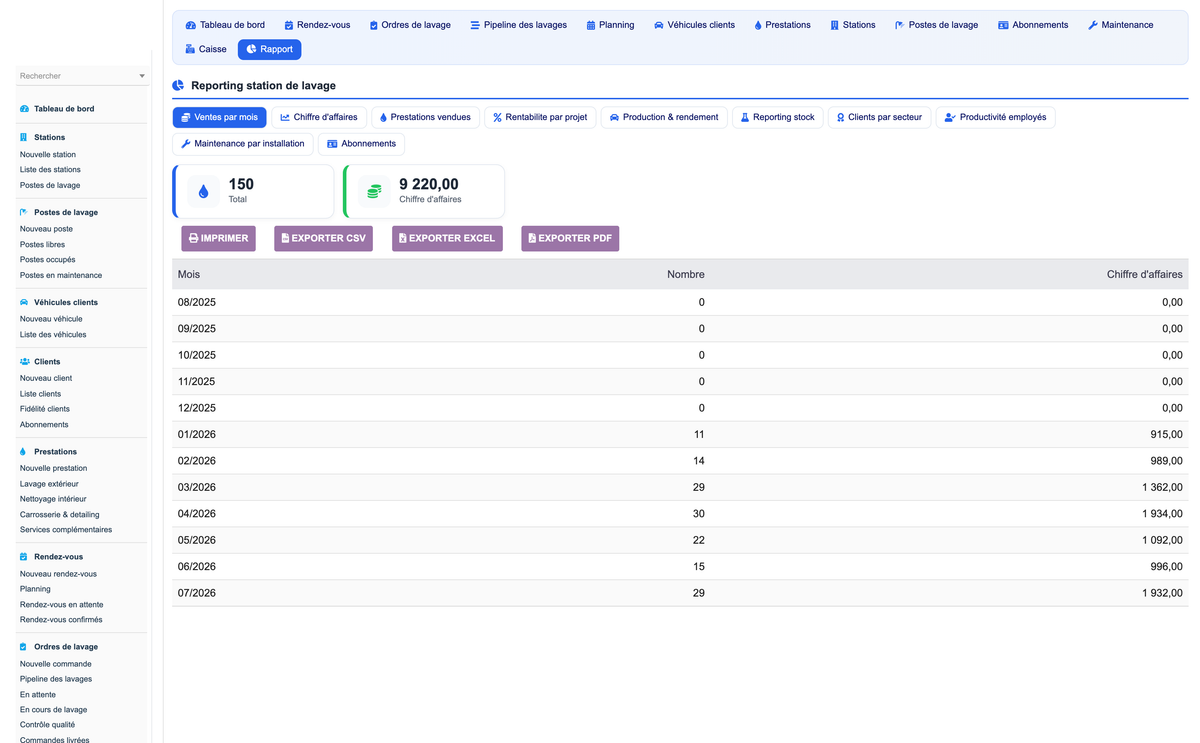The image size is (1200, 743).
Task: Click the Prestations droplet icon in the top navigation
Action: (758, 25)
